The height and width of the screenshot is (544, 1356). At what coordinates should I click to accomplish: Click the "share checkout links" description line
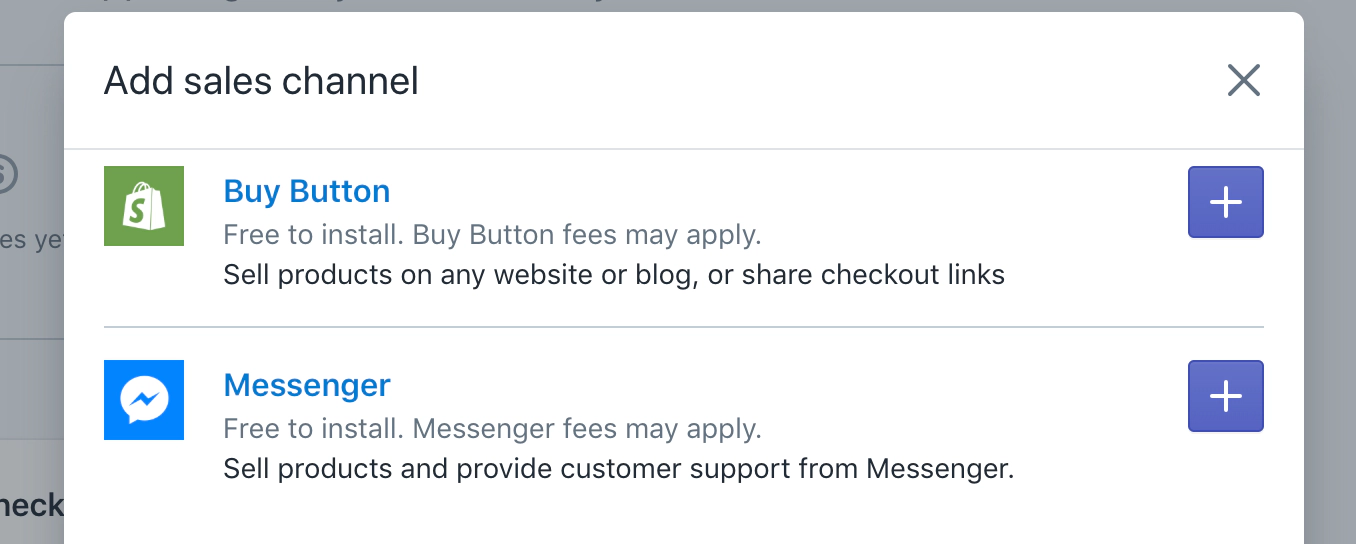[614, 274]
